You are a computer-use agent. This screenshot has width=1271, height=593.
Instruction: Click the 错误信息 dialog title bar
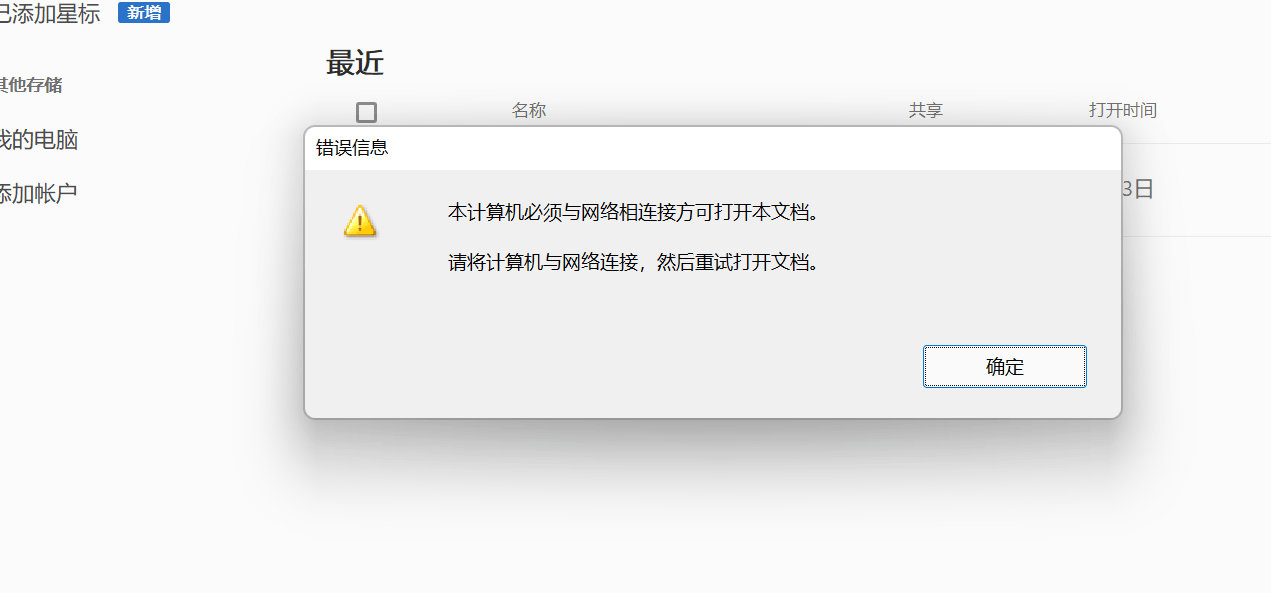(713, 149)
